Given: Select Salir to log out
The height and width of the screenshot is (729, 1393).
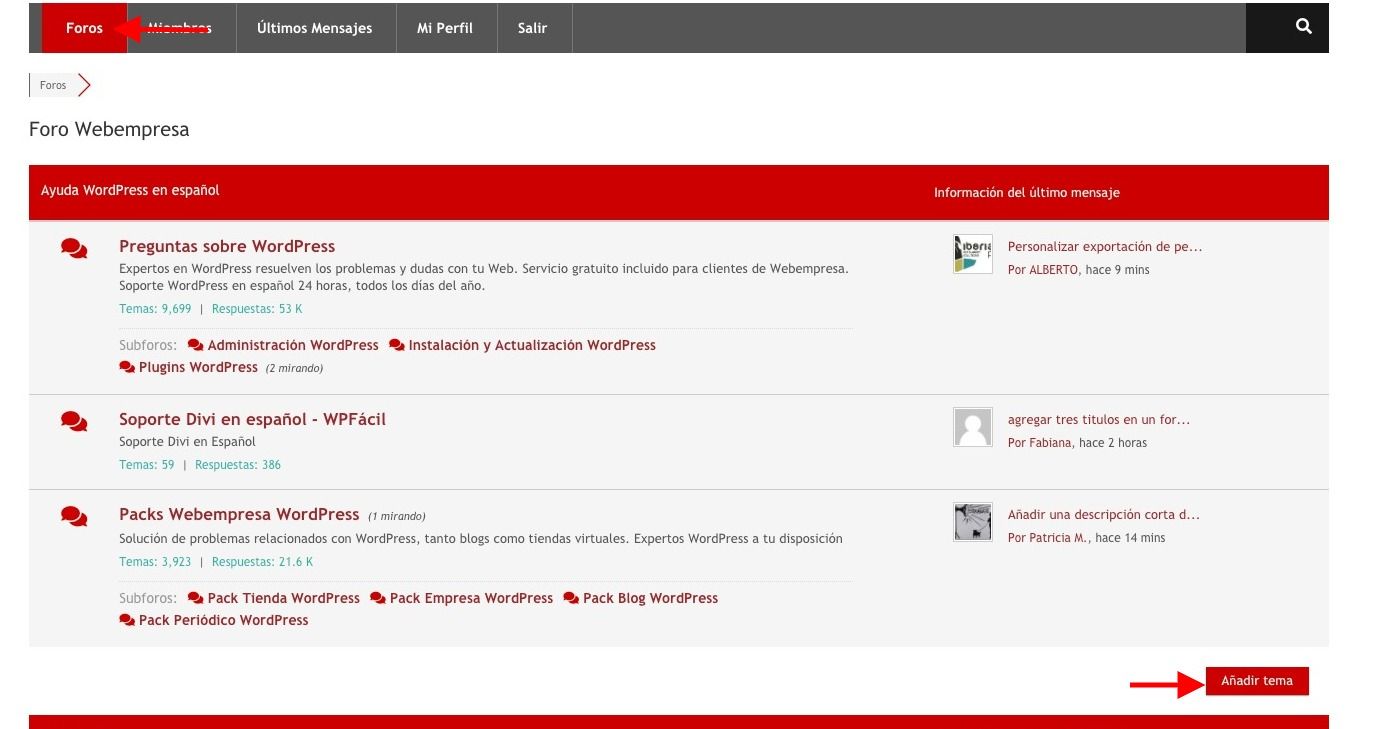Looking at the screenshot, I should (x=533, y=28).
